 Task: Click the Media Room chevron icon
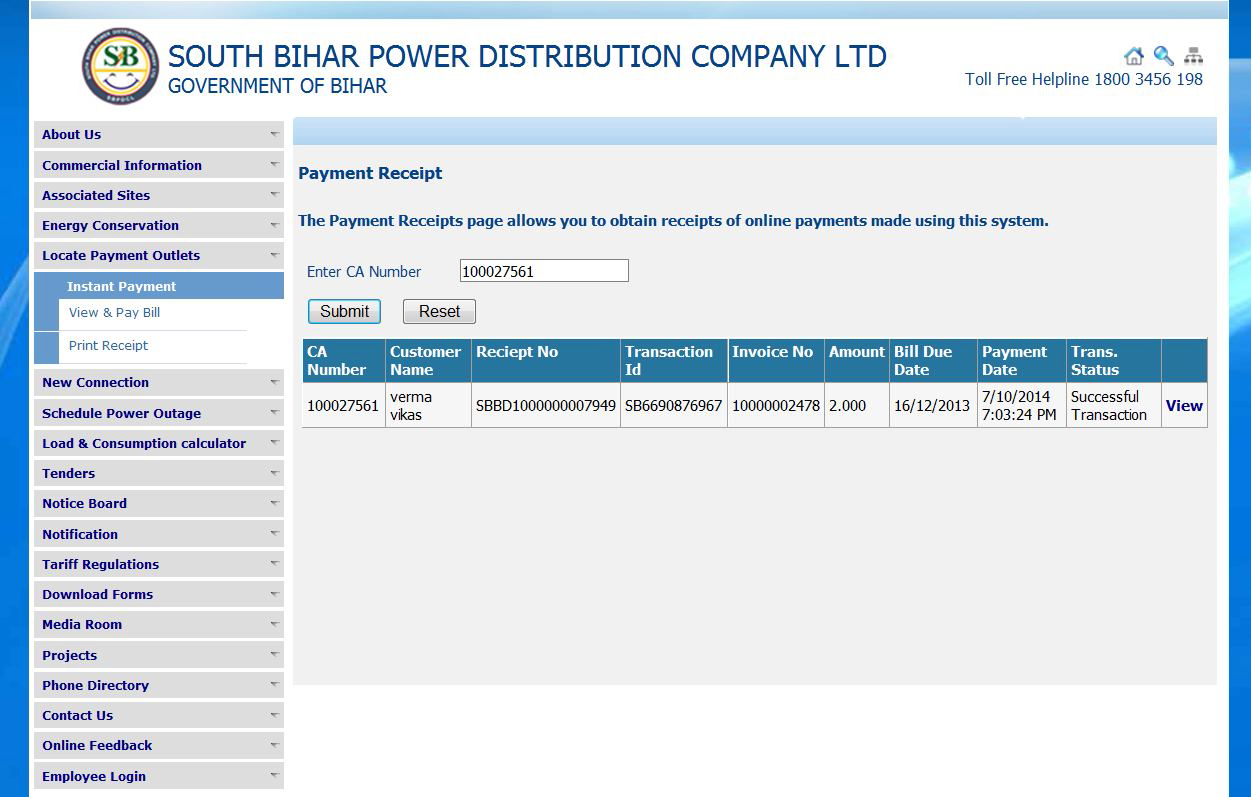[x=273, y=624]
